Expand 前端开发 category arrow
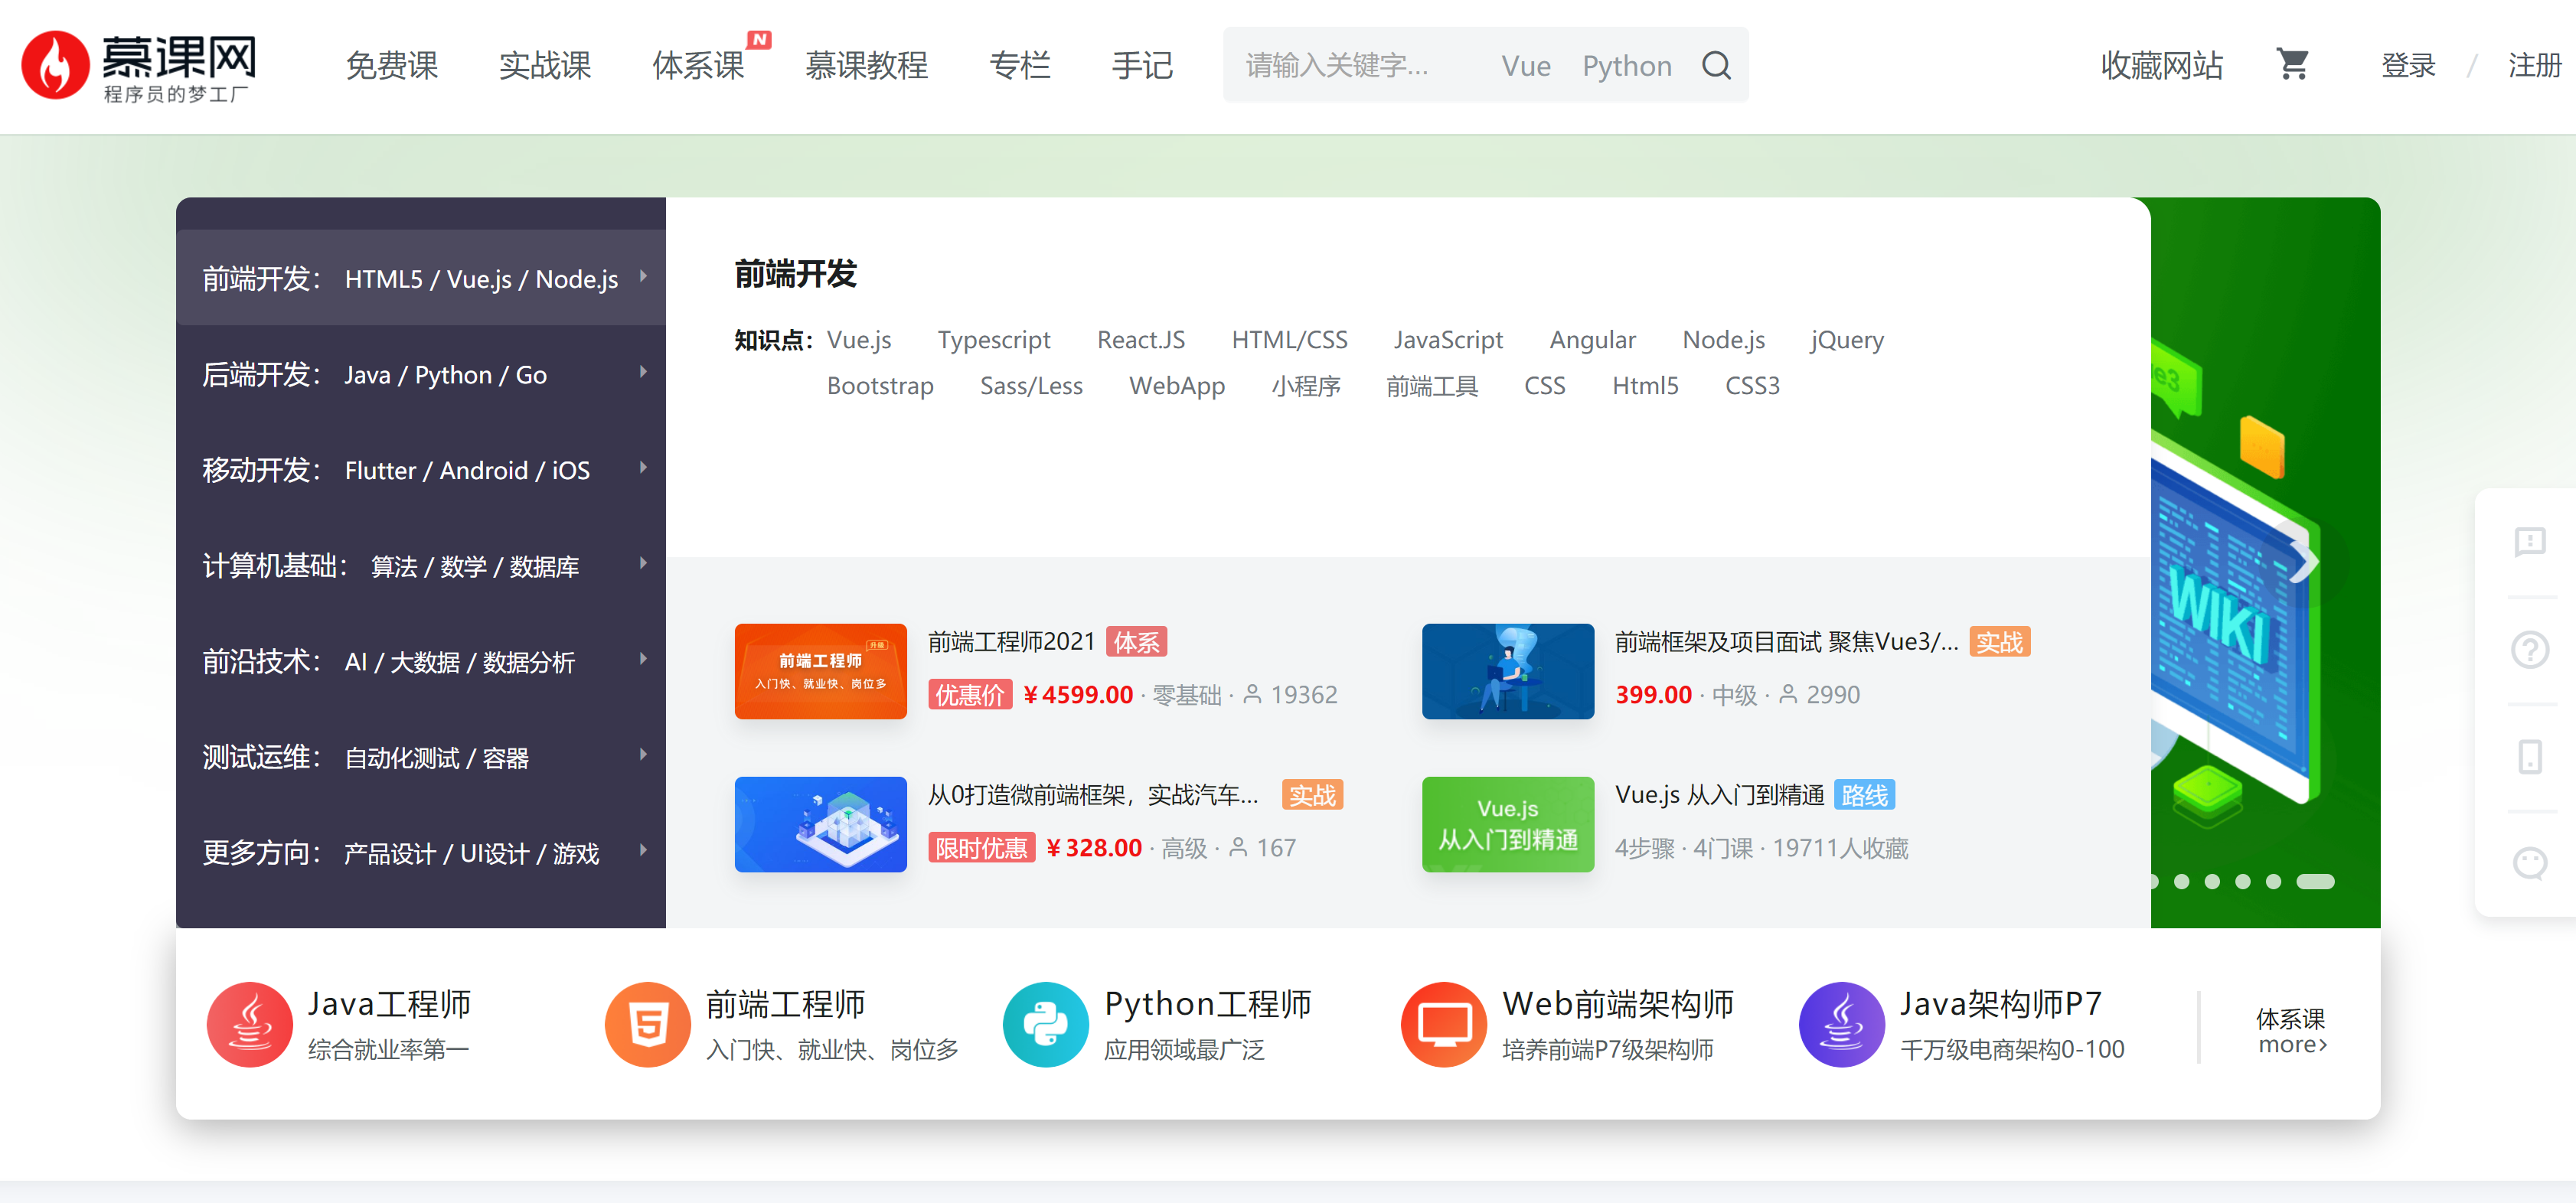2576x1203 pixels. coord(643,276)
